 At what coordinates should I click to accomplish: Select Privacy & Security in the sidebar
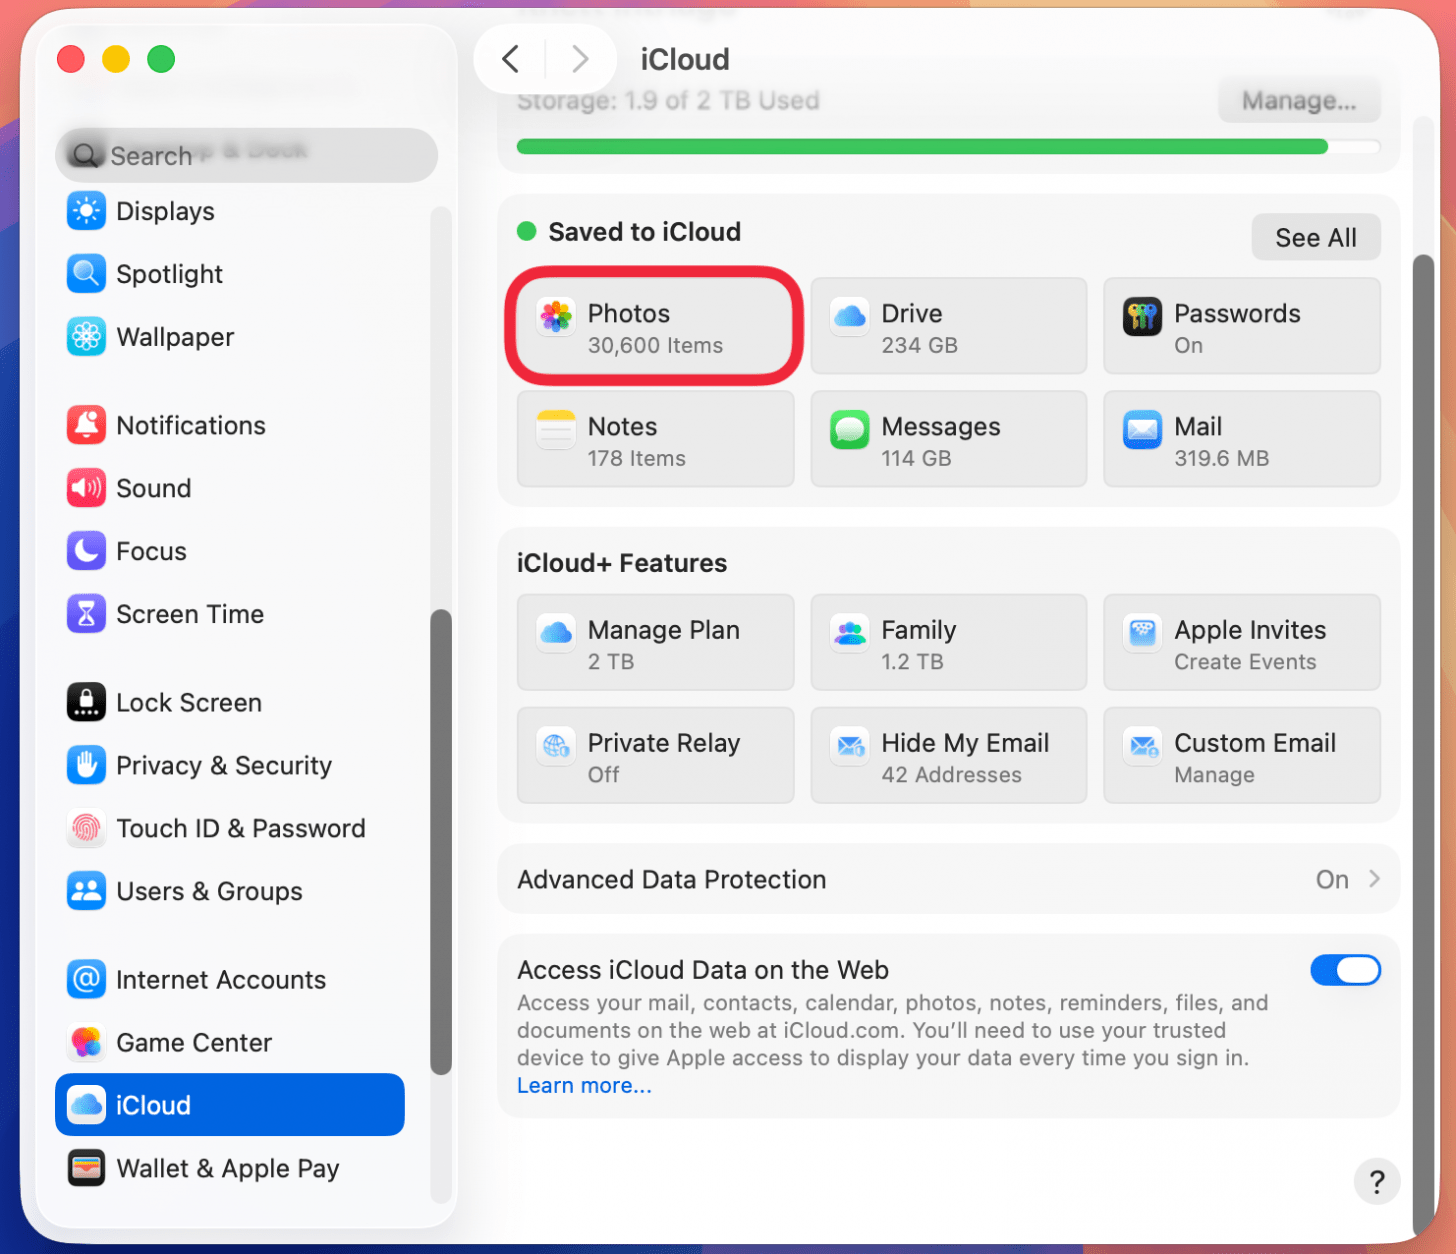[223, 766]
